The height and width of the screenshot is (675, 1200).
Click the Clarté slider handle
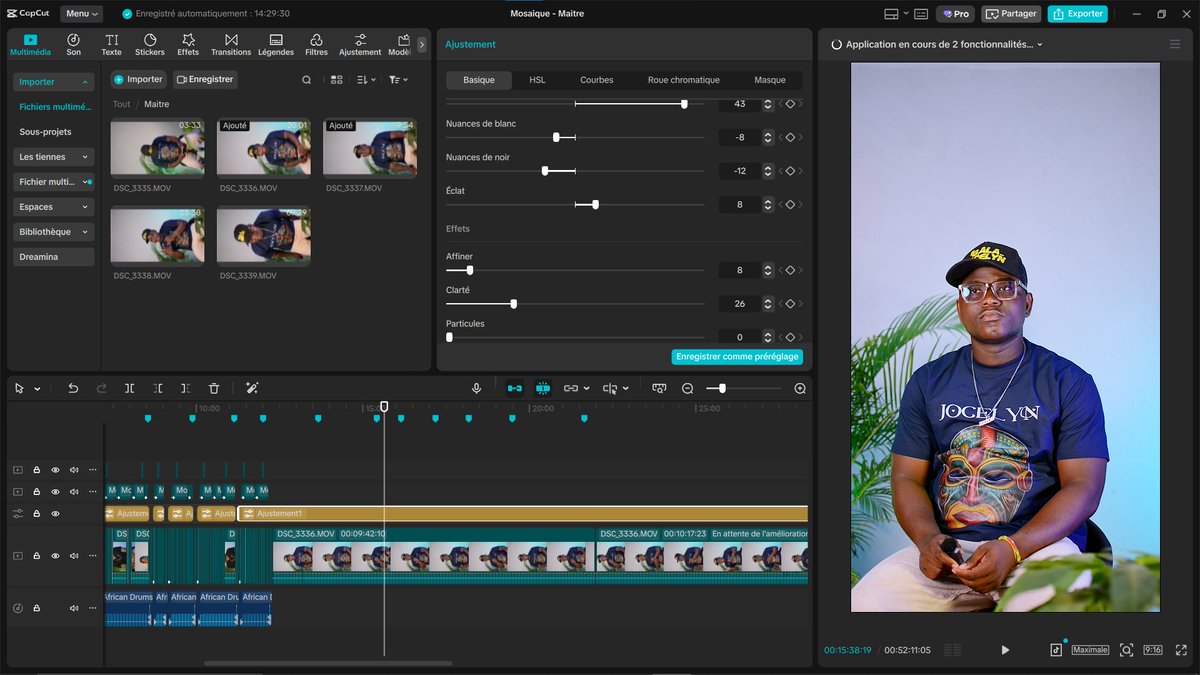[514, 304]
